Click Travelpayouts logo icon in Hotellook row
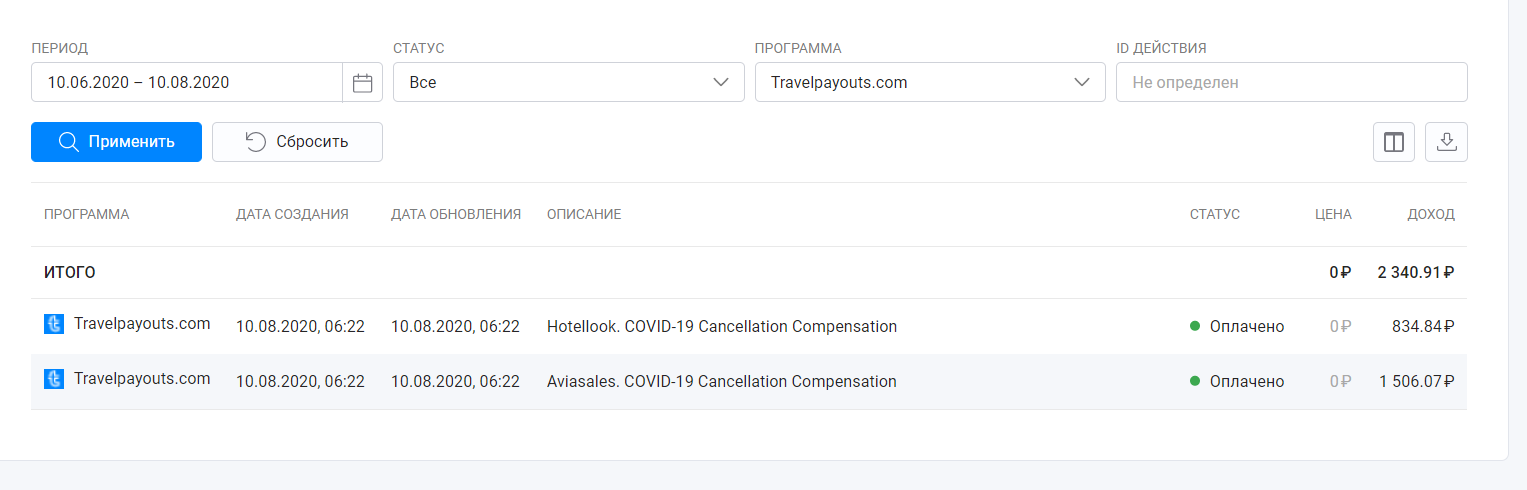1527x490 pixels. 54,324
